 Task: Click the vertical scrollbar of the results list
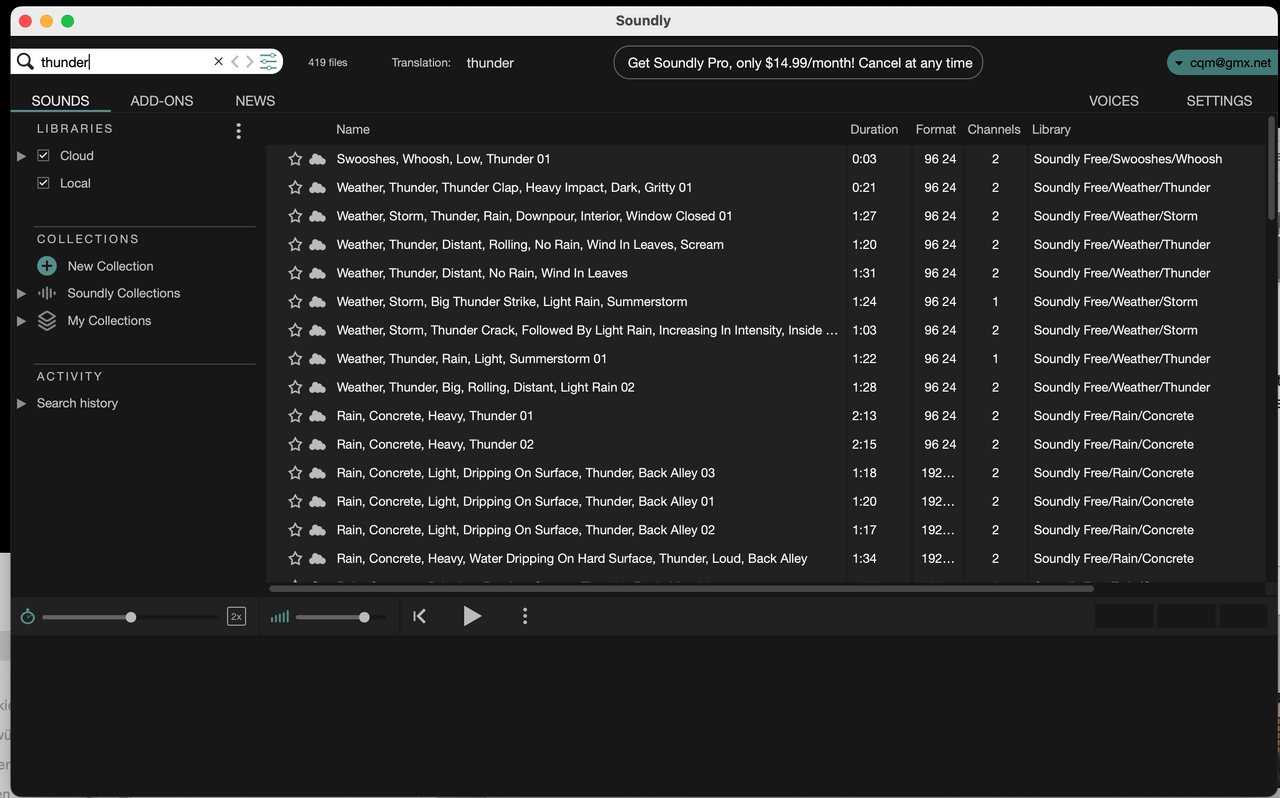1271,167
